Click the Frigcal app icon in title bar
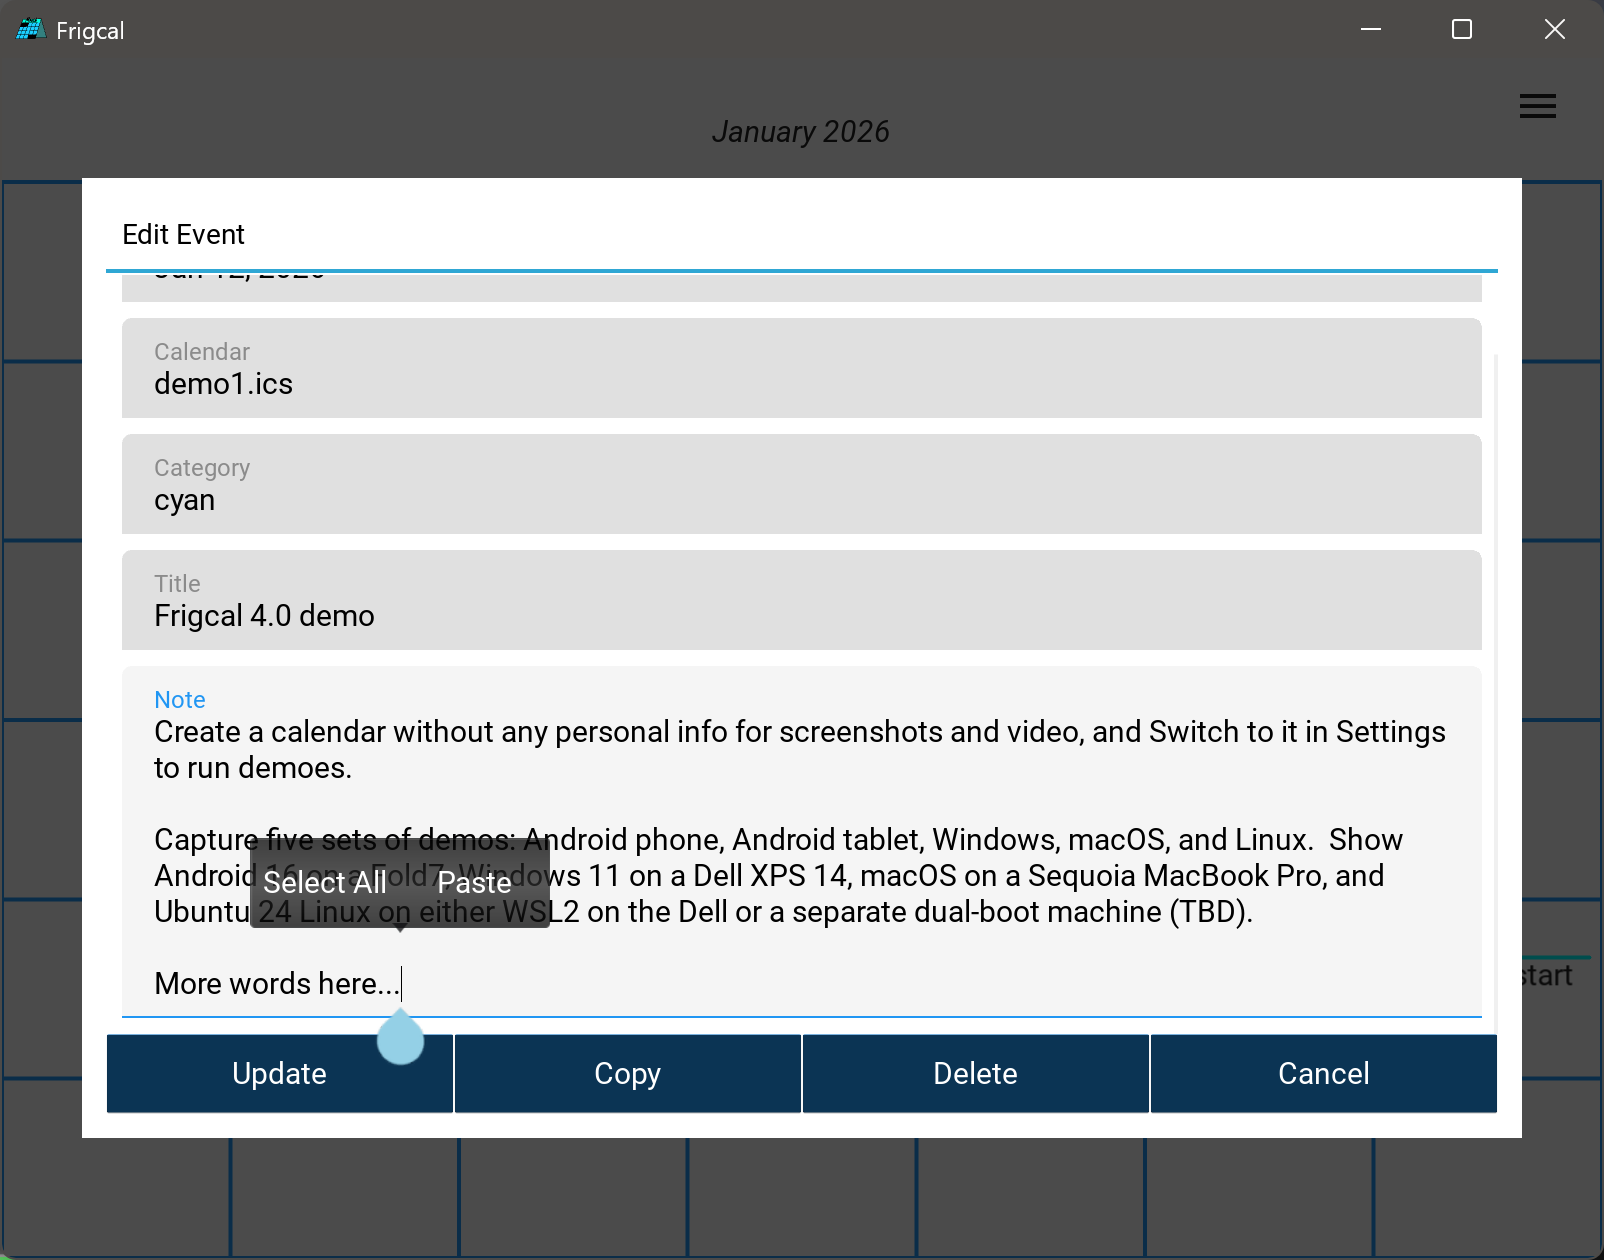This screenshot has width=1604, height=1260. [30, 30]
